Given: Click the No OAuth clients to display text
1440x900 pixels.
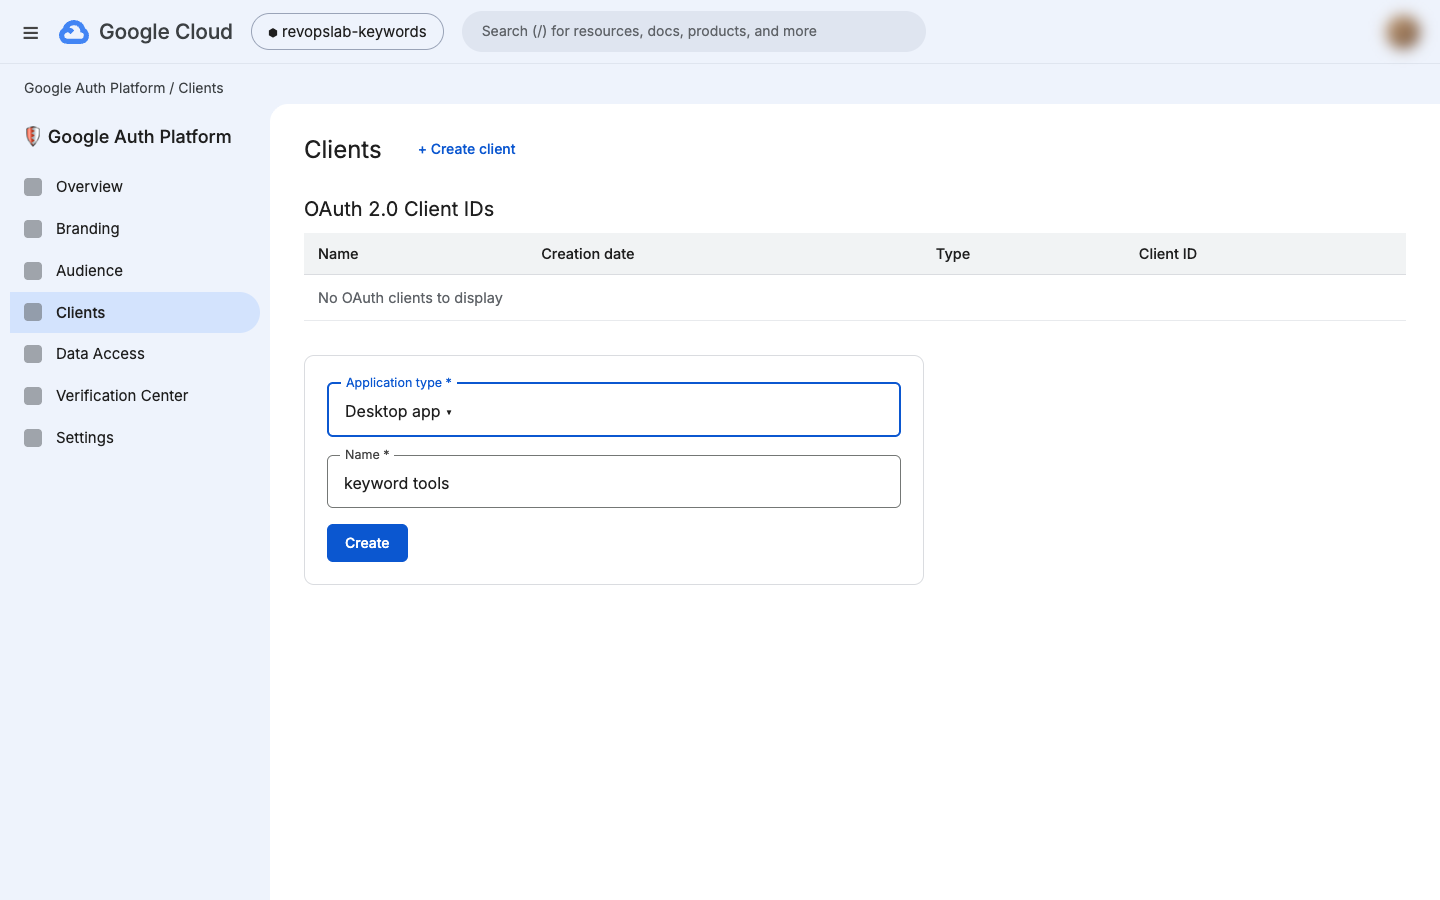Looking at the screenshot, I should (x=410, y=298).
